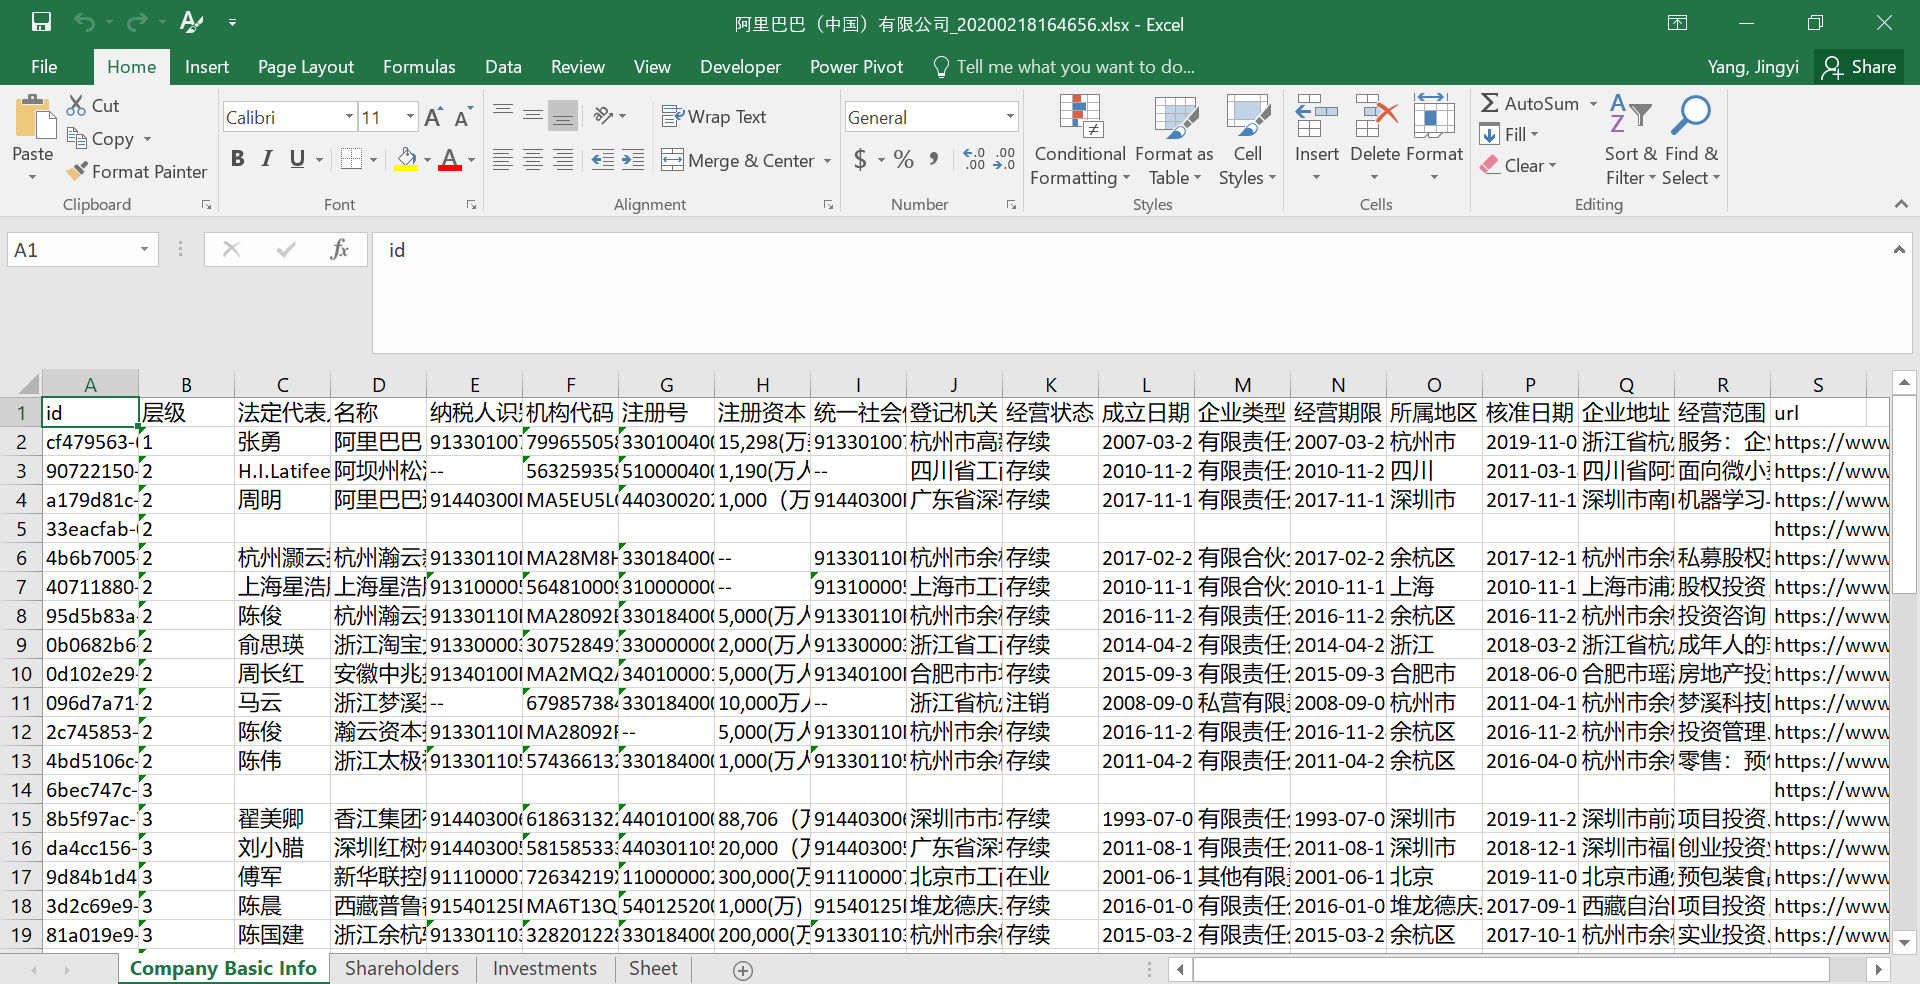Increase the cell indent
Screen dimensions: 1920x984
click(x=633, y=160)
